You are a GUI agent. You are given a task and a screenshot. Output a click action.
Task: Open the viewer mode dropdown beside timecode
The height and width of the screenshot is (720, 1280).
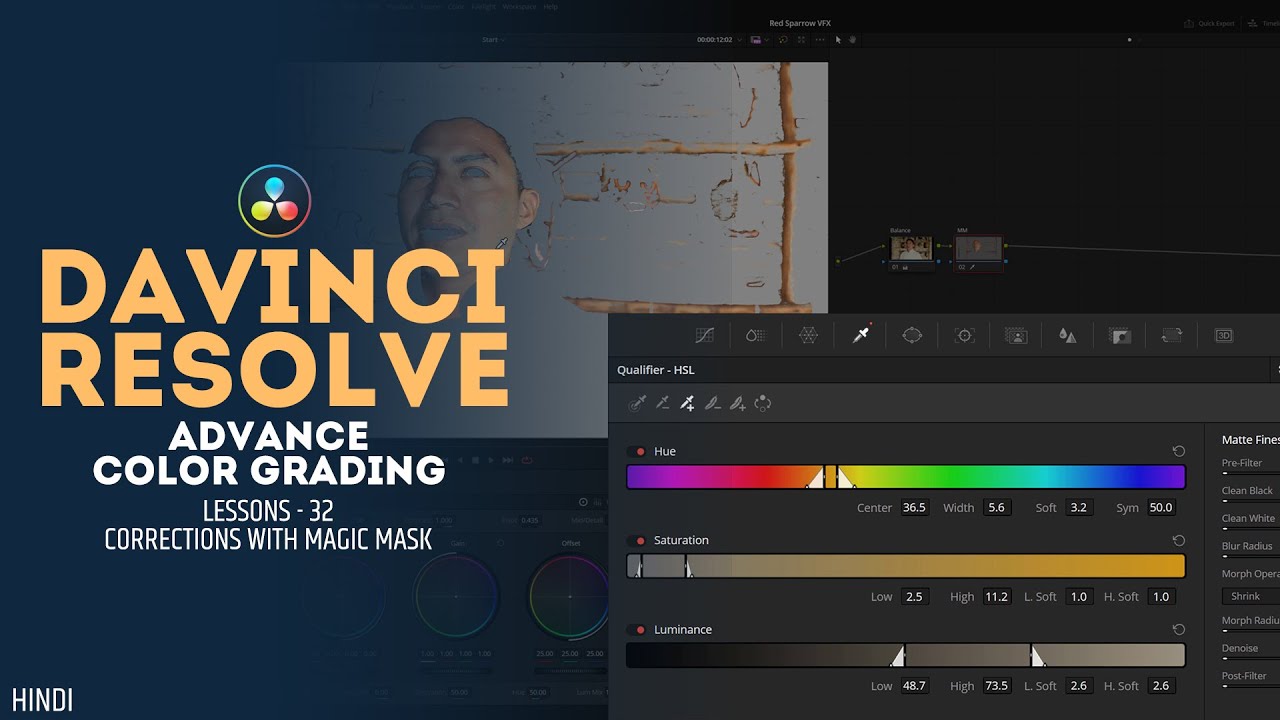759,39
